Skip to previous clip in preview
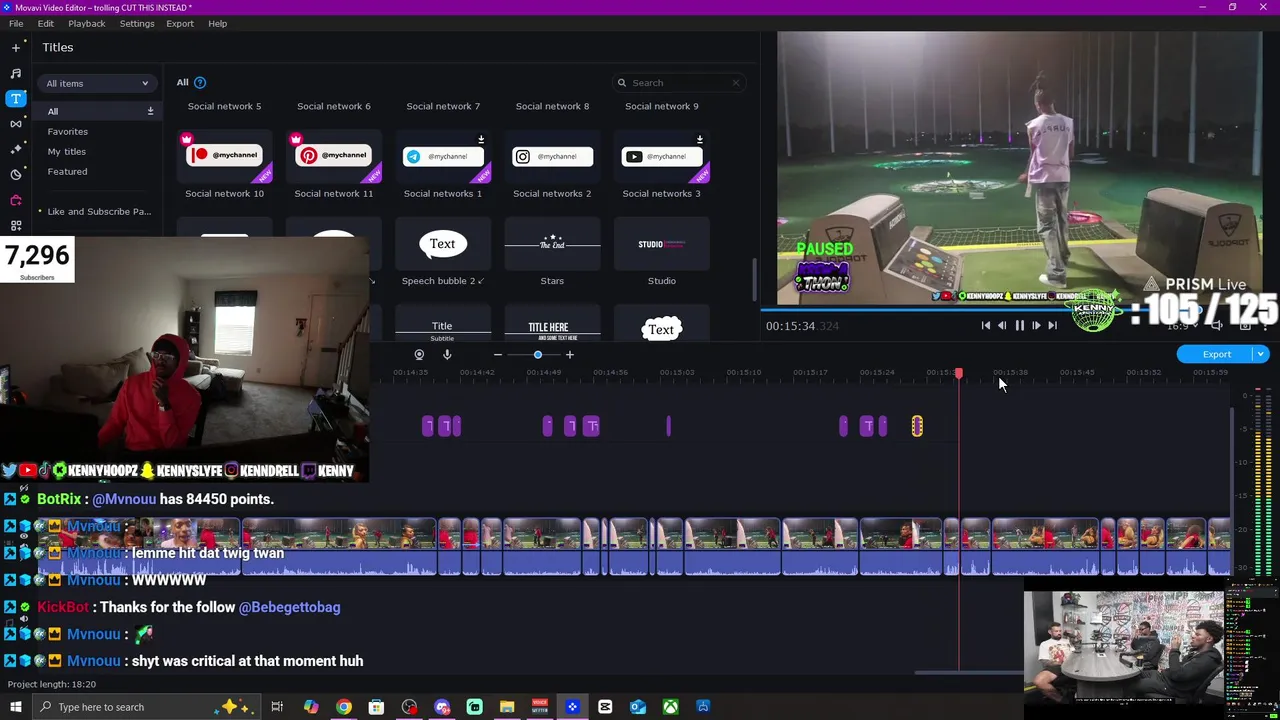 [985, 325]
